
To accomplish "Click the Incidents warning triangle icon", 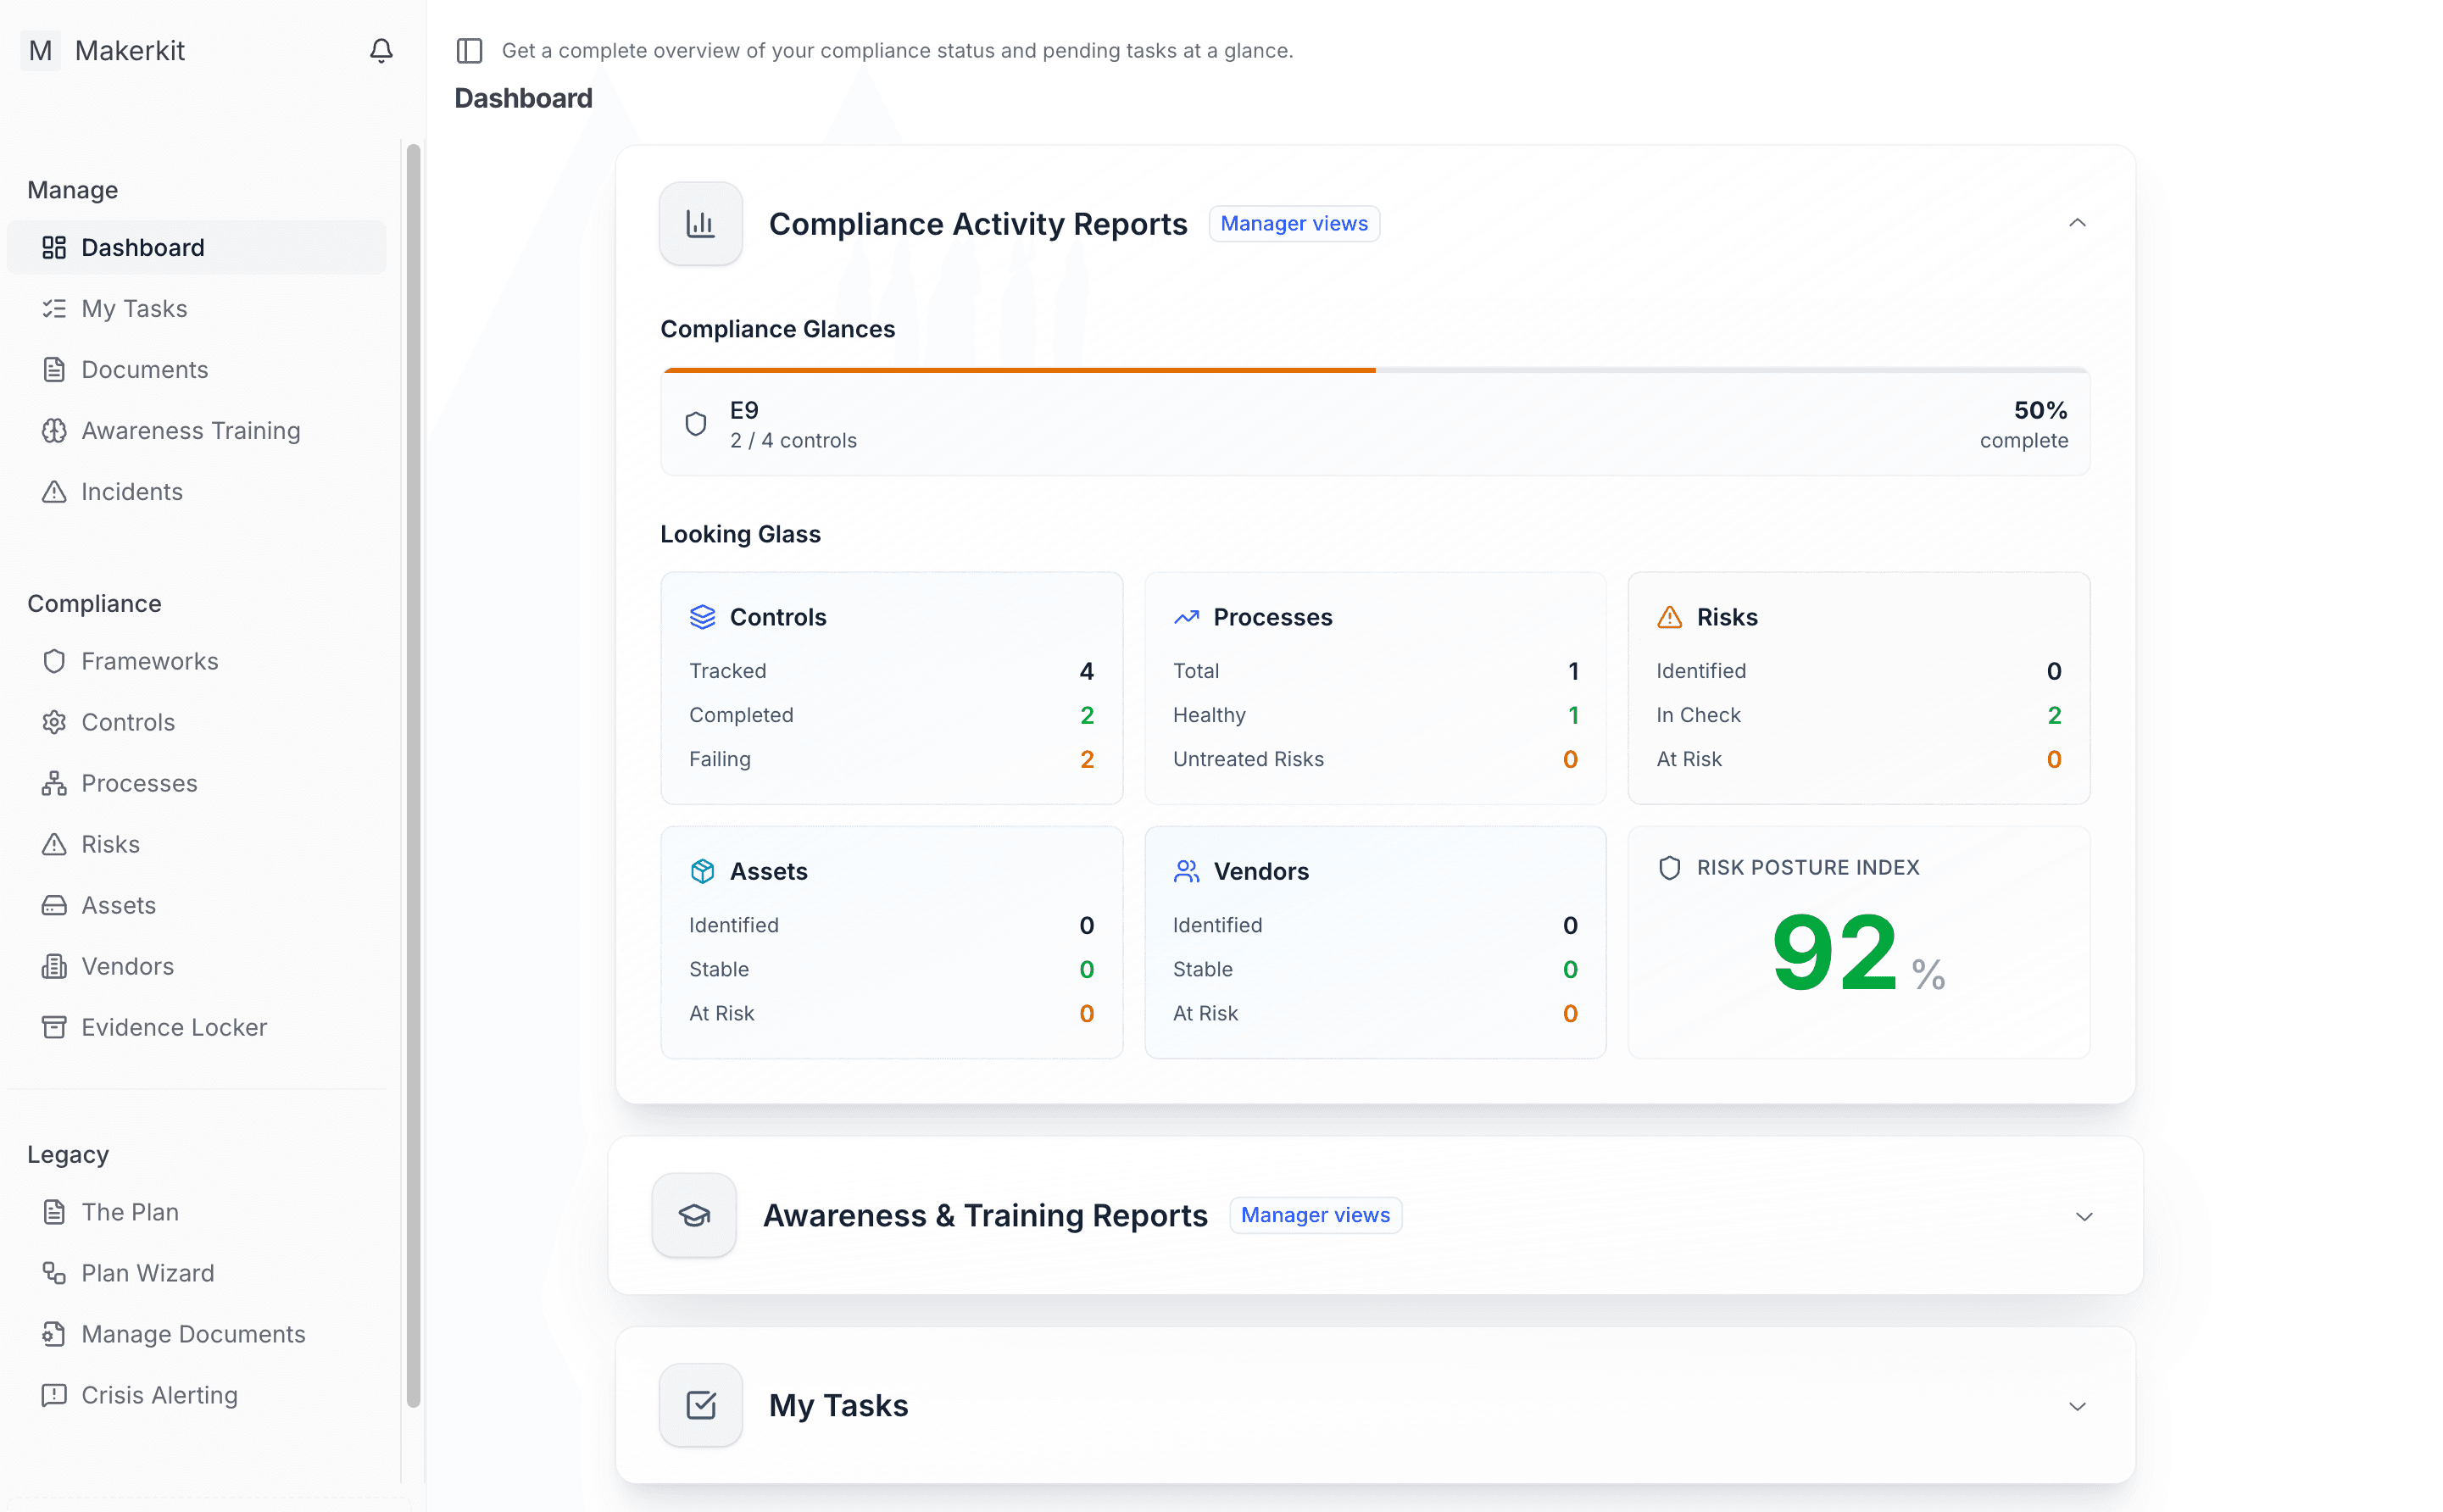I will pos(55,491).
